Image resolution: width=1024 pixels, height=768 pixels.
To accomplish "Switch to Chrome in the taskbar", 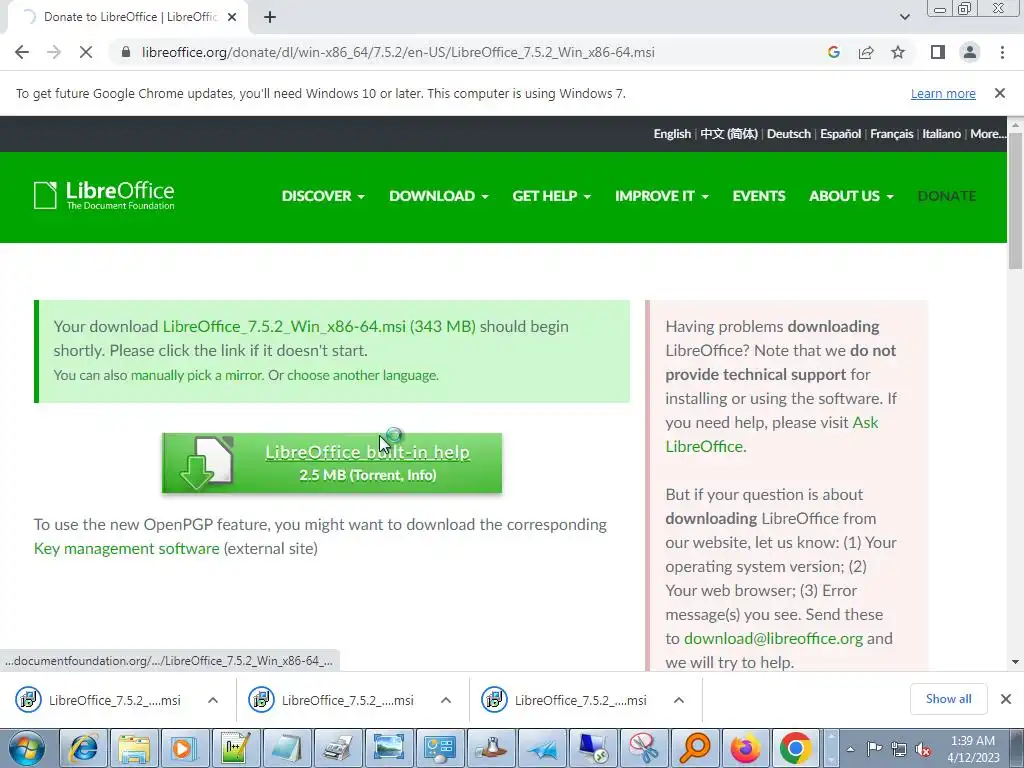I will coord(795,748).
